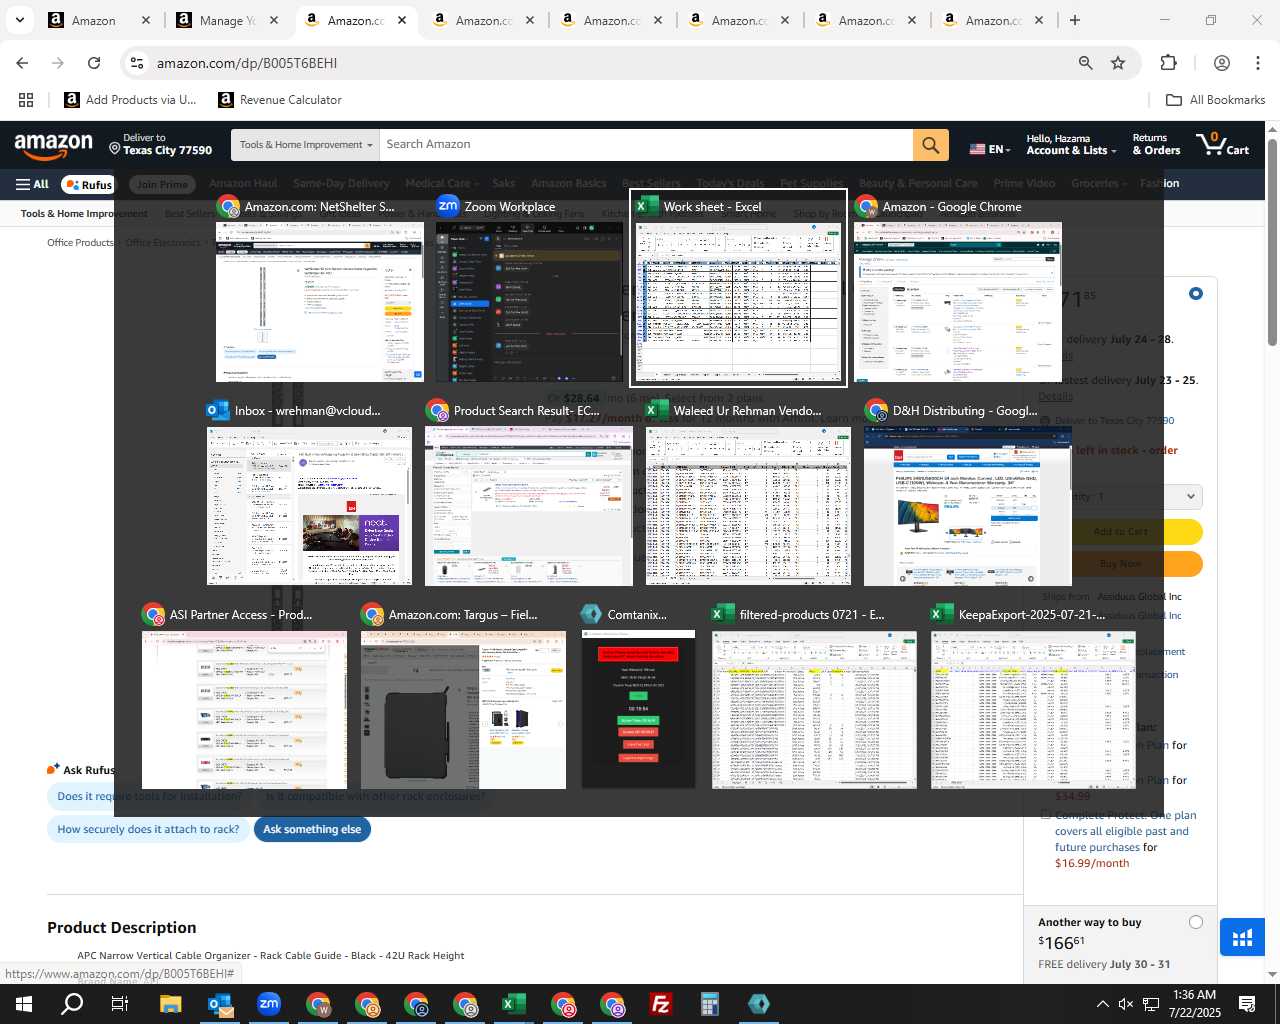Open the shopping Cart icon
This screenshot has height=1024, width=1280.
(1224, 145)
